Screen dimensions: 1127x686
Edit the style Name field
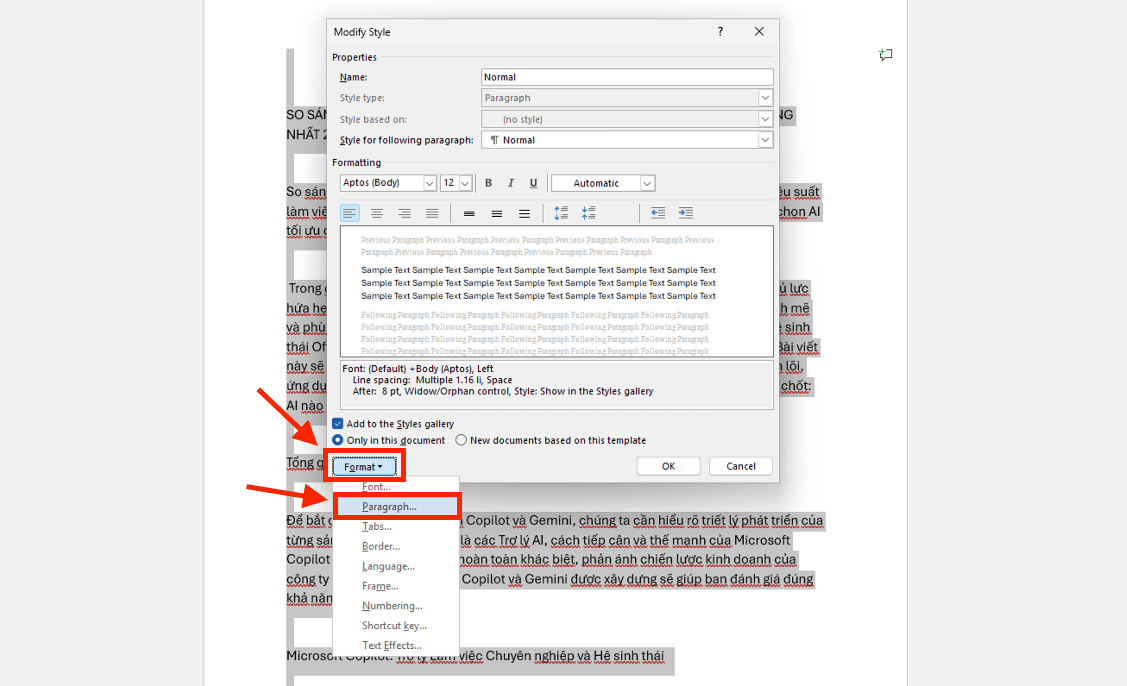(626, 77)
